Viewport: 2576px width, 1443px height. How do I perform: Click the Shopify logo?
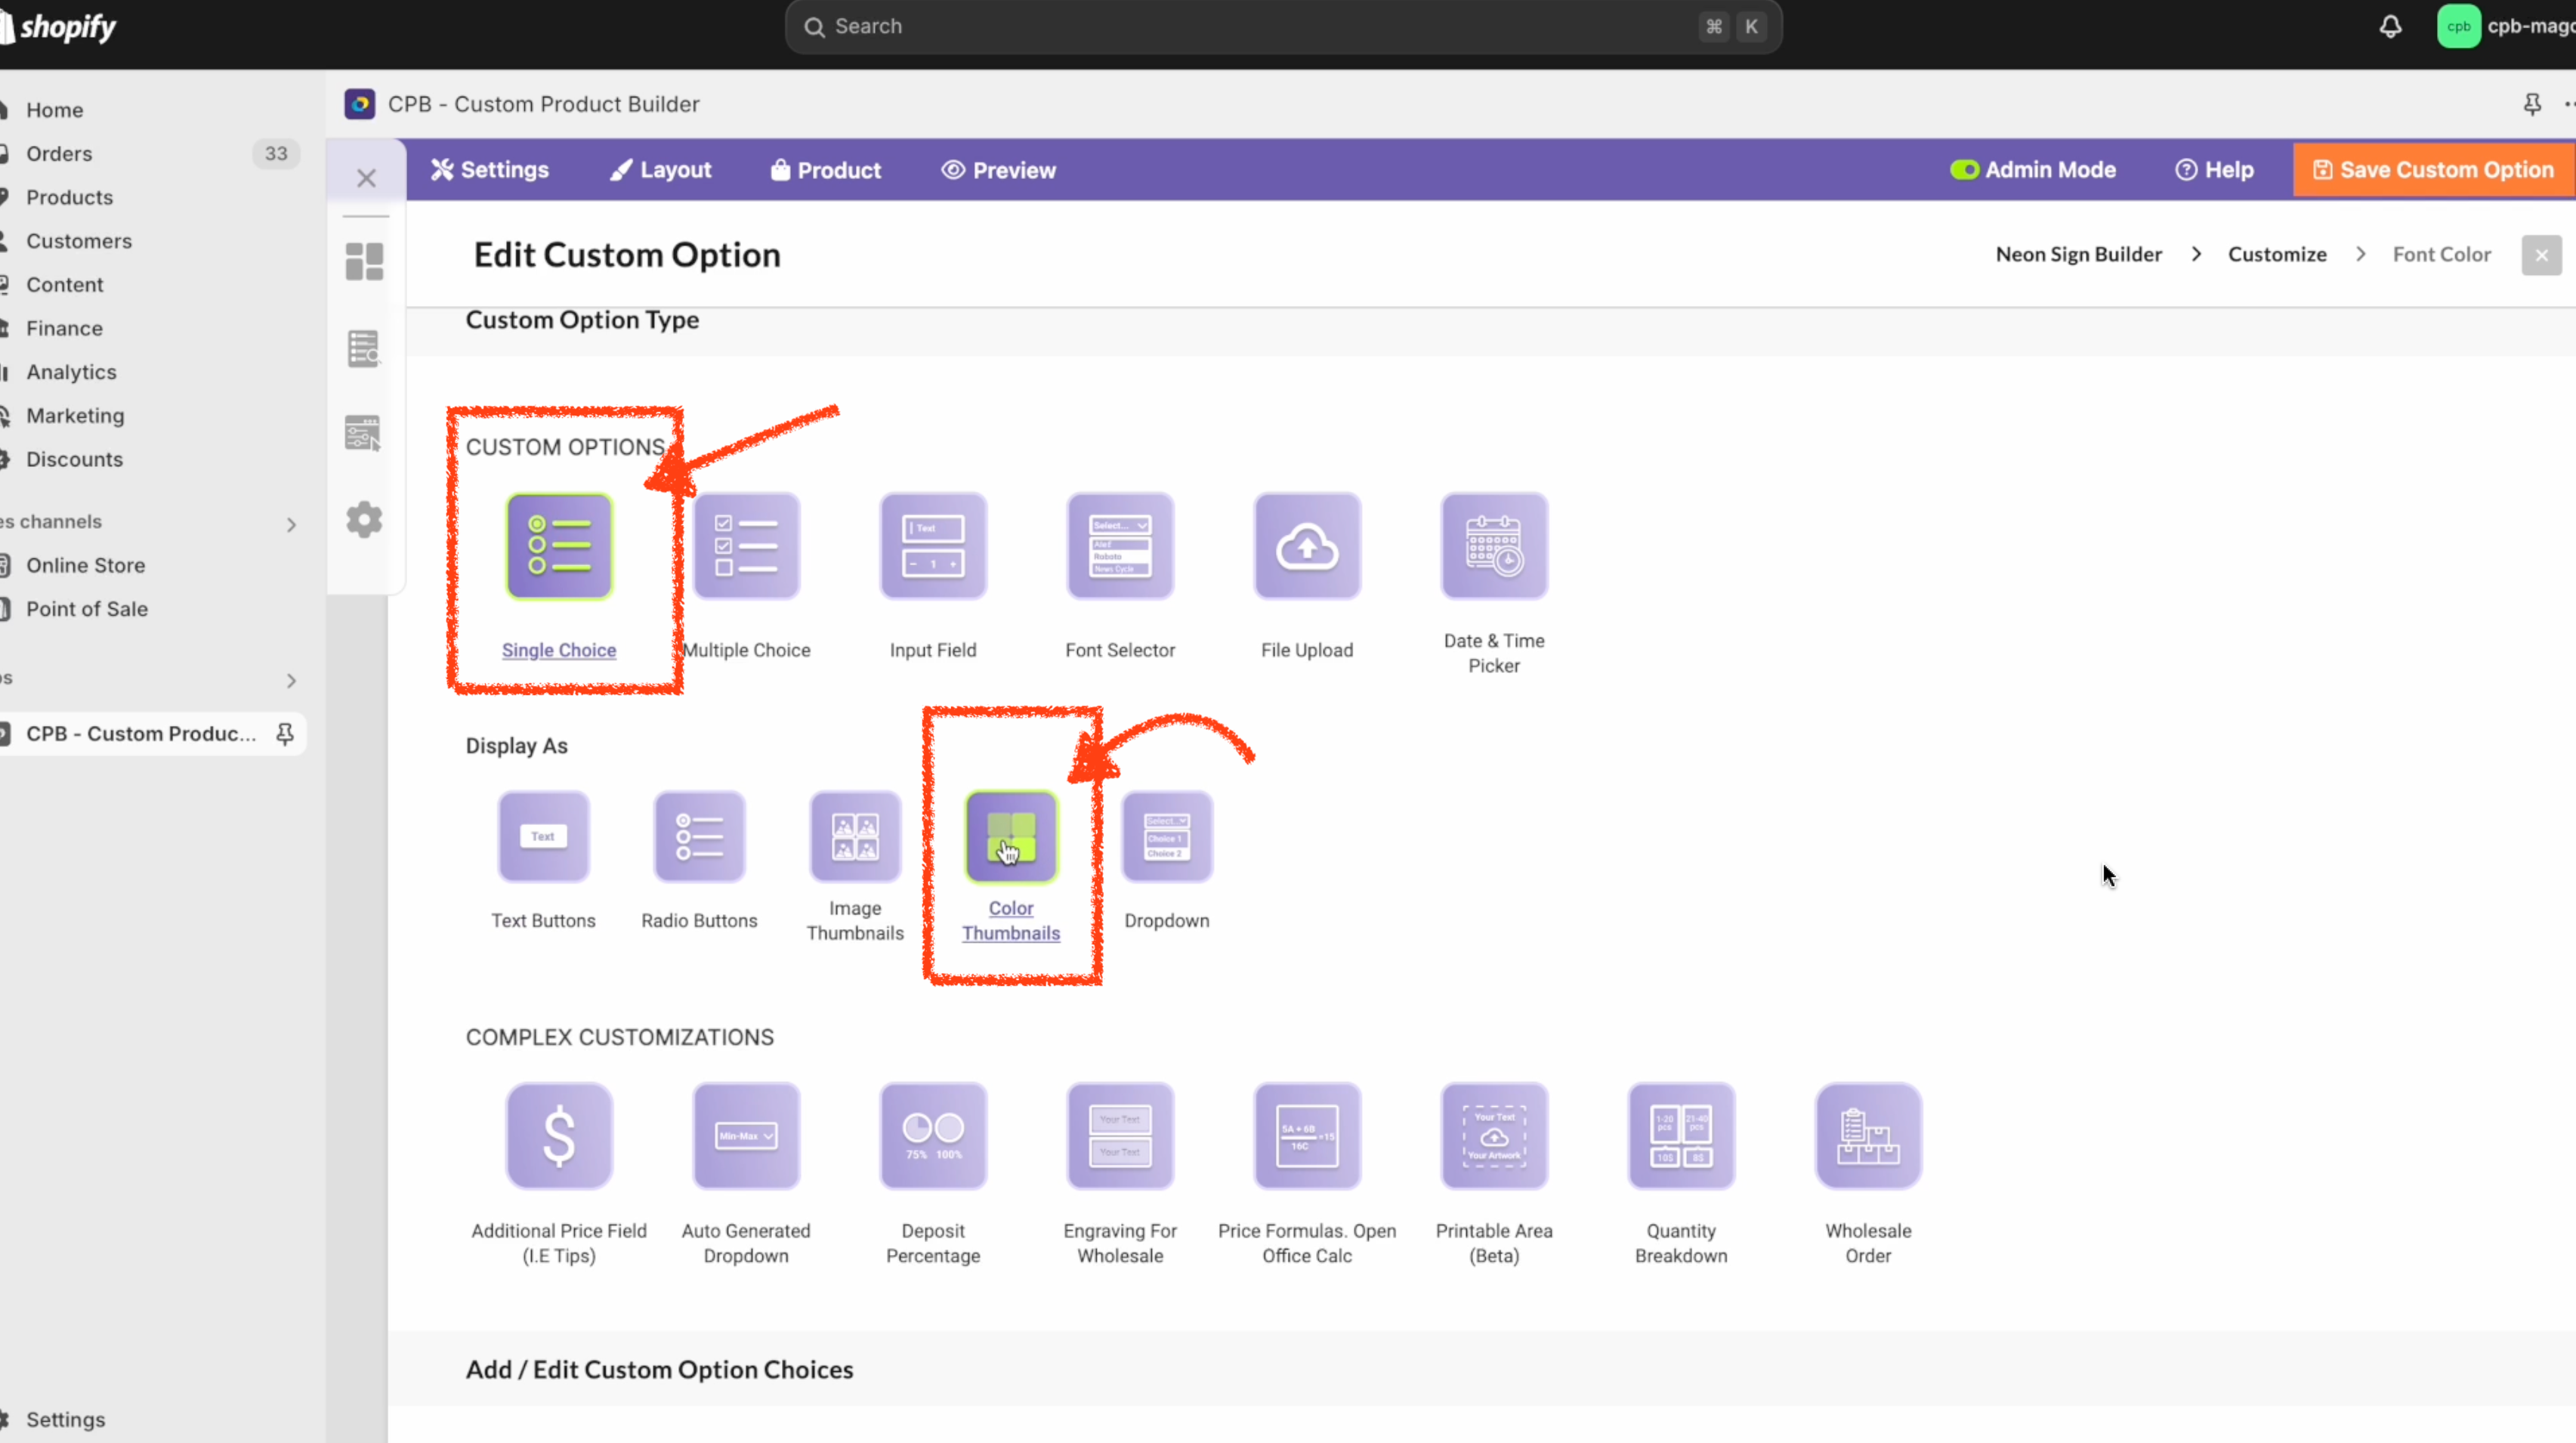[60, 27]
